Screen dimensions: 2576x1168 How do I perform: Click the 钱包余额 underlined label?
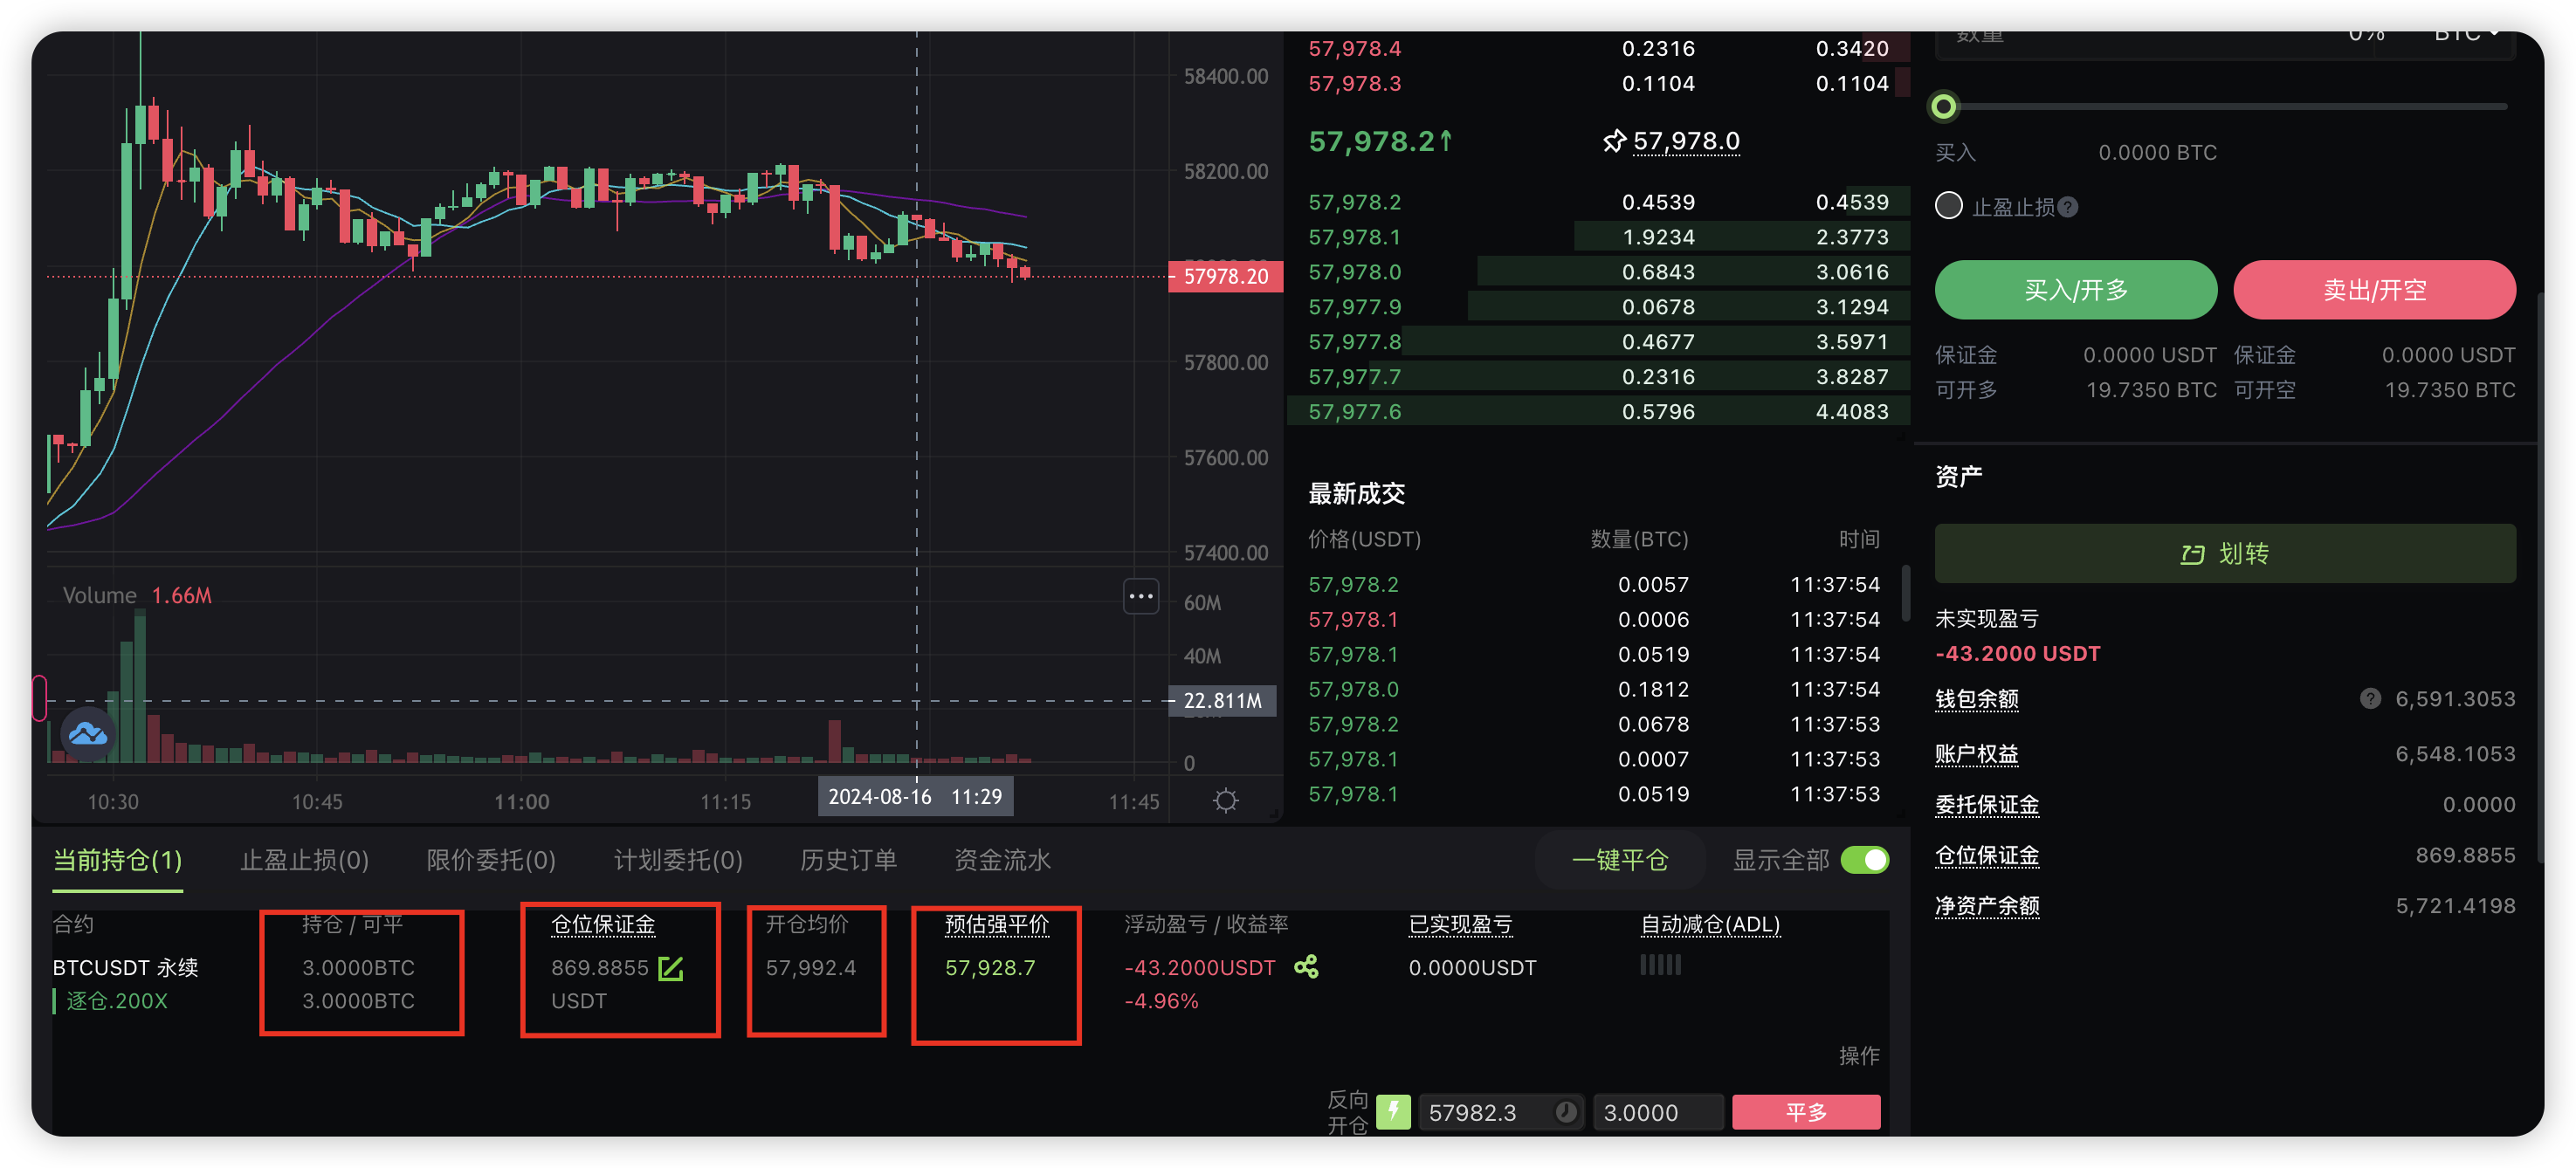coord(1976,699)
